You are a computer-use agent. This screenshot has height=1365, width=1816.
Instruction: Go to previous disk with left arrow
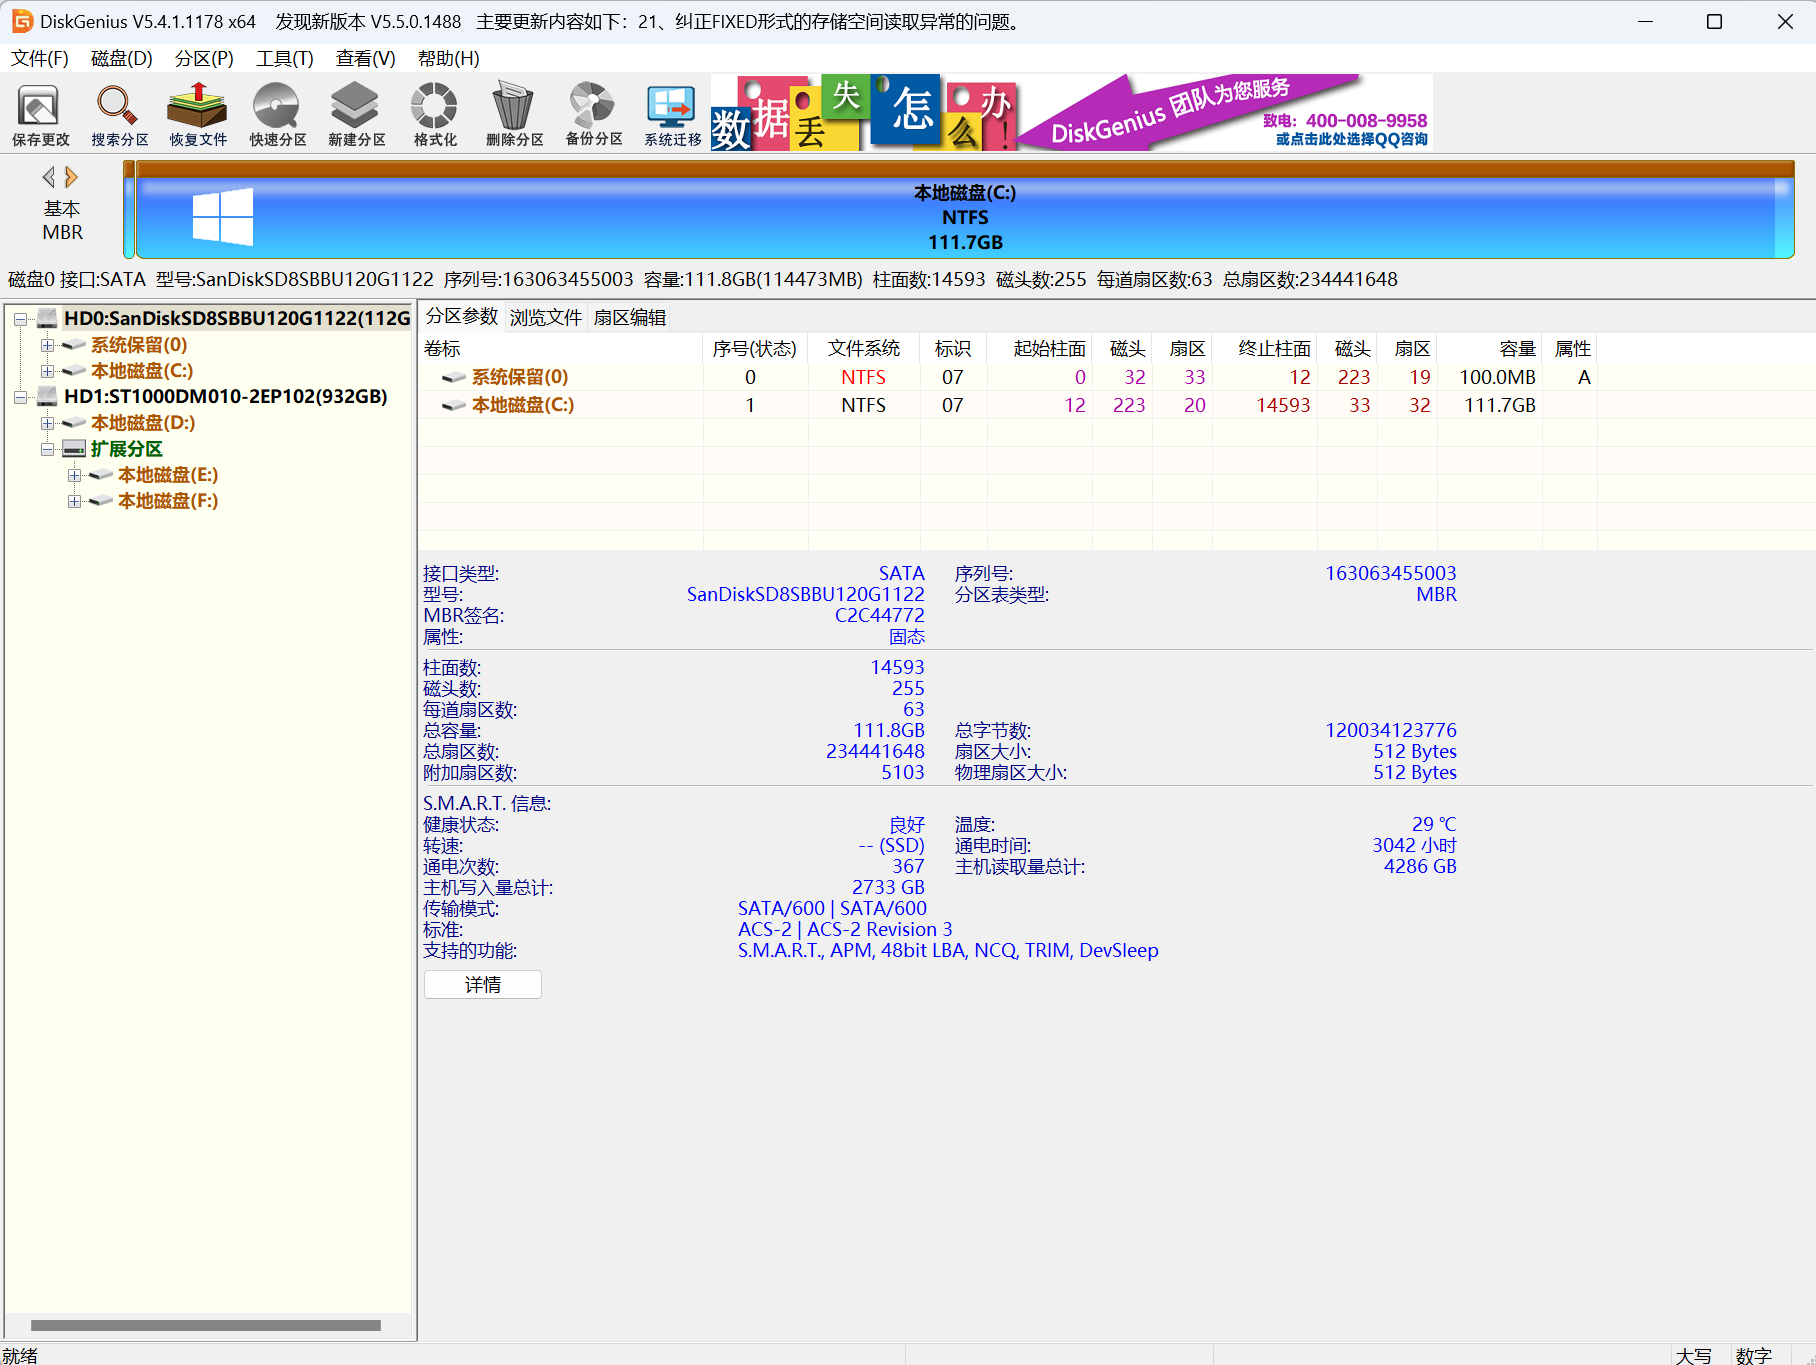pyautogui.click(x=48, y=178)
